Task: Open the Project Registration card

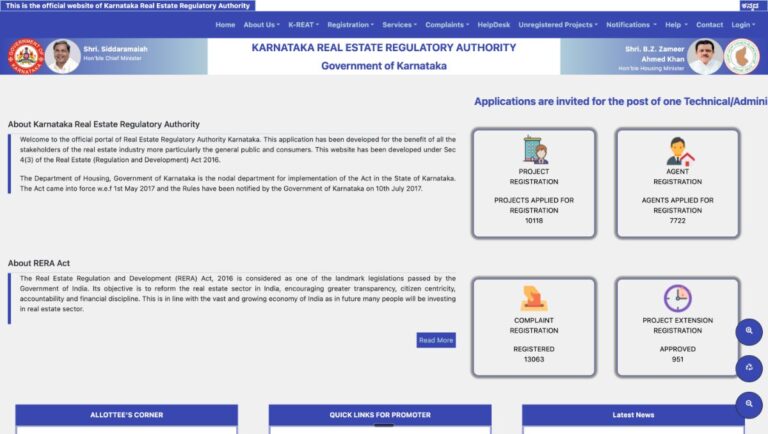Action: tap(534, 183)
